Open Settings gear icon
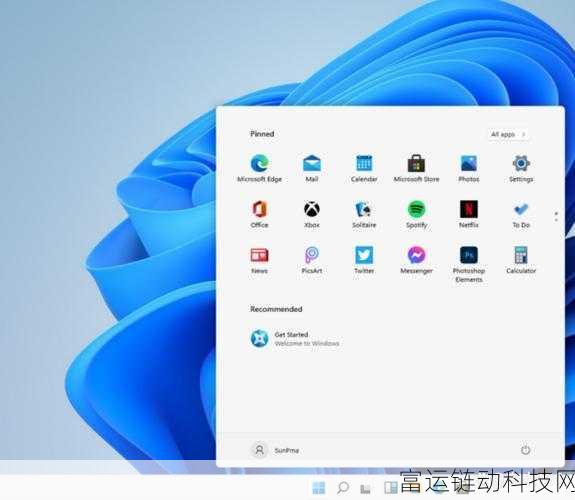Screen dimensions: 575x500 pyautogui.click(x=521, y=168)
